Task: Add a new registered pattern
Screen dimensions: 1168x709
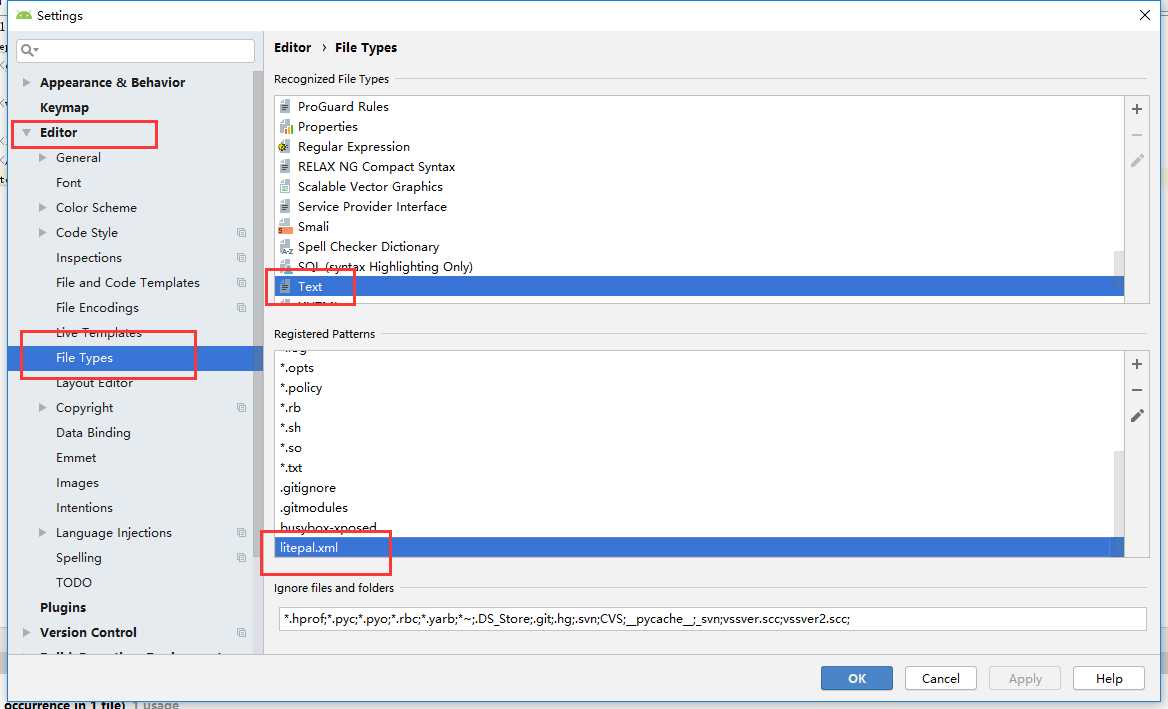Action: tap(1137, 364)
